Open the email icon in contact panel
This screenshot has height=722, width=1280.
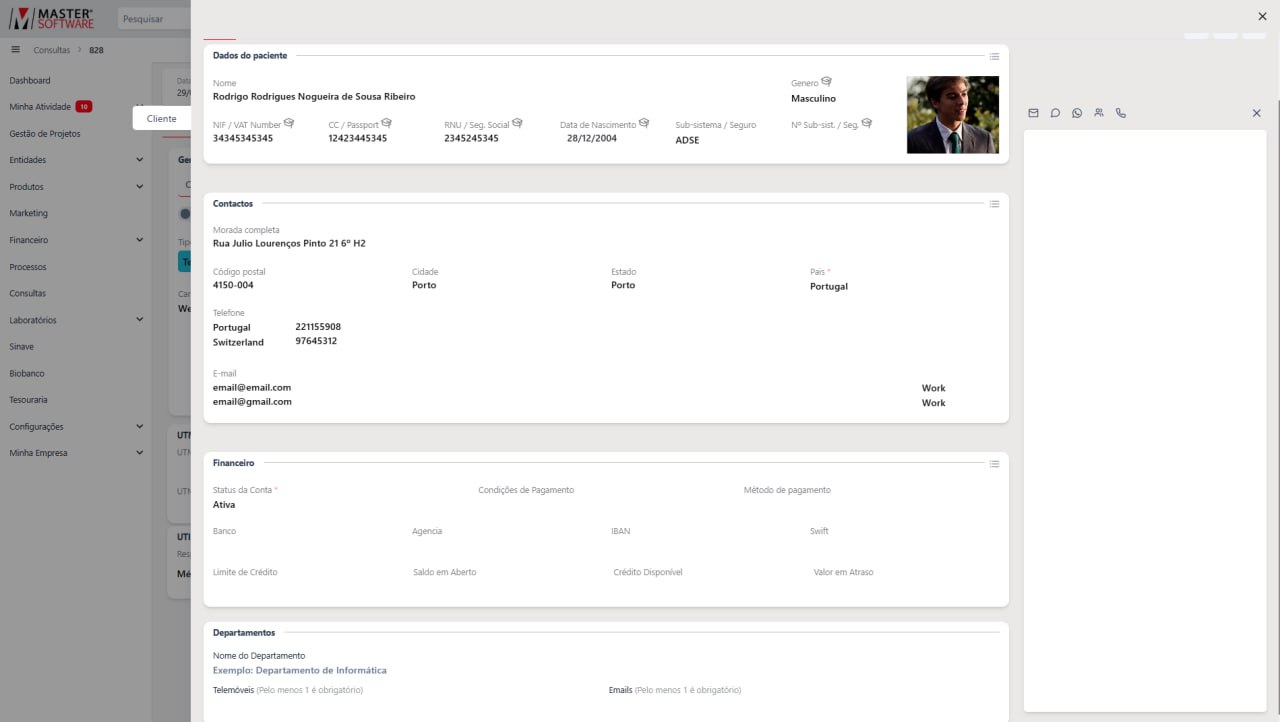click(1033, 113)
